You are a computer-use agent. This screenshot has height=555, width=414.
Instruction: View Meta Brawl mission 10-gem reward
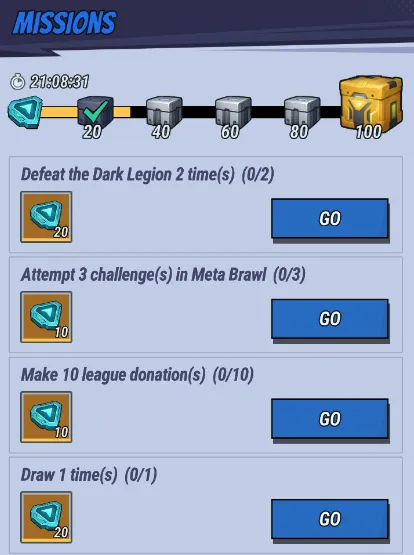tap(46, 317)
